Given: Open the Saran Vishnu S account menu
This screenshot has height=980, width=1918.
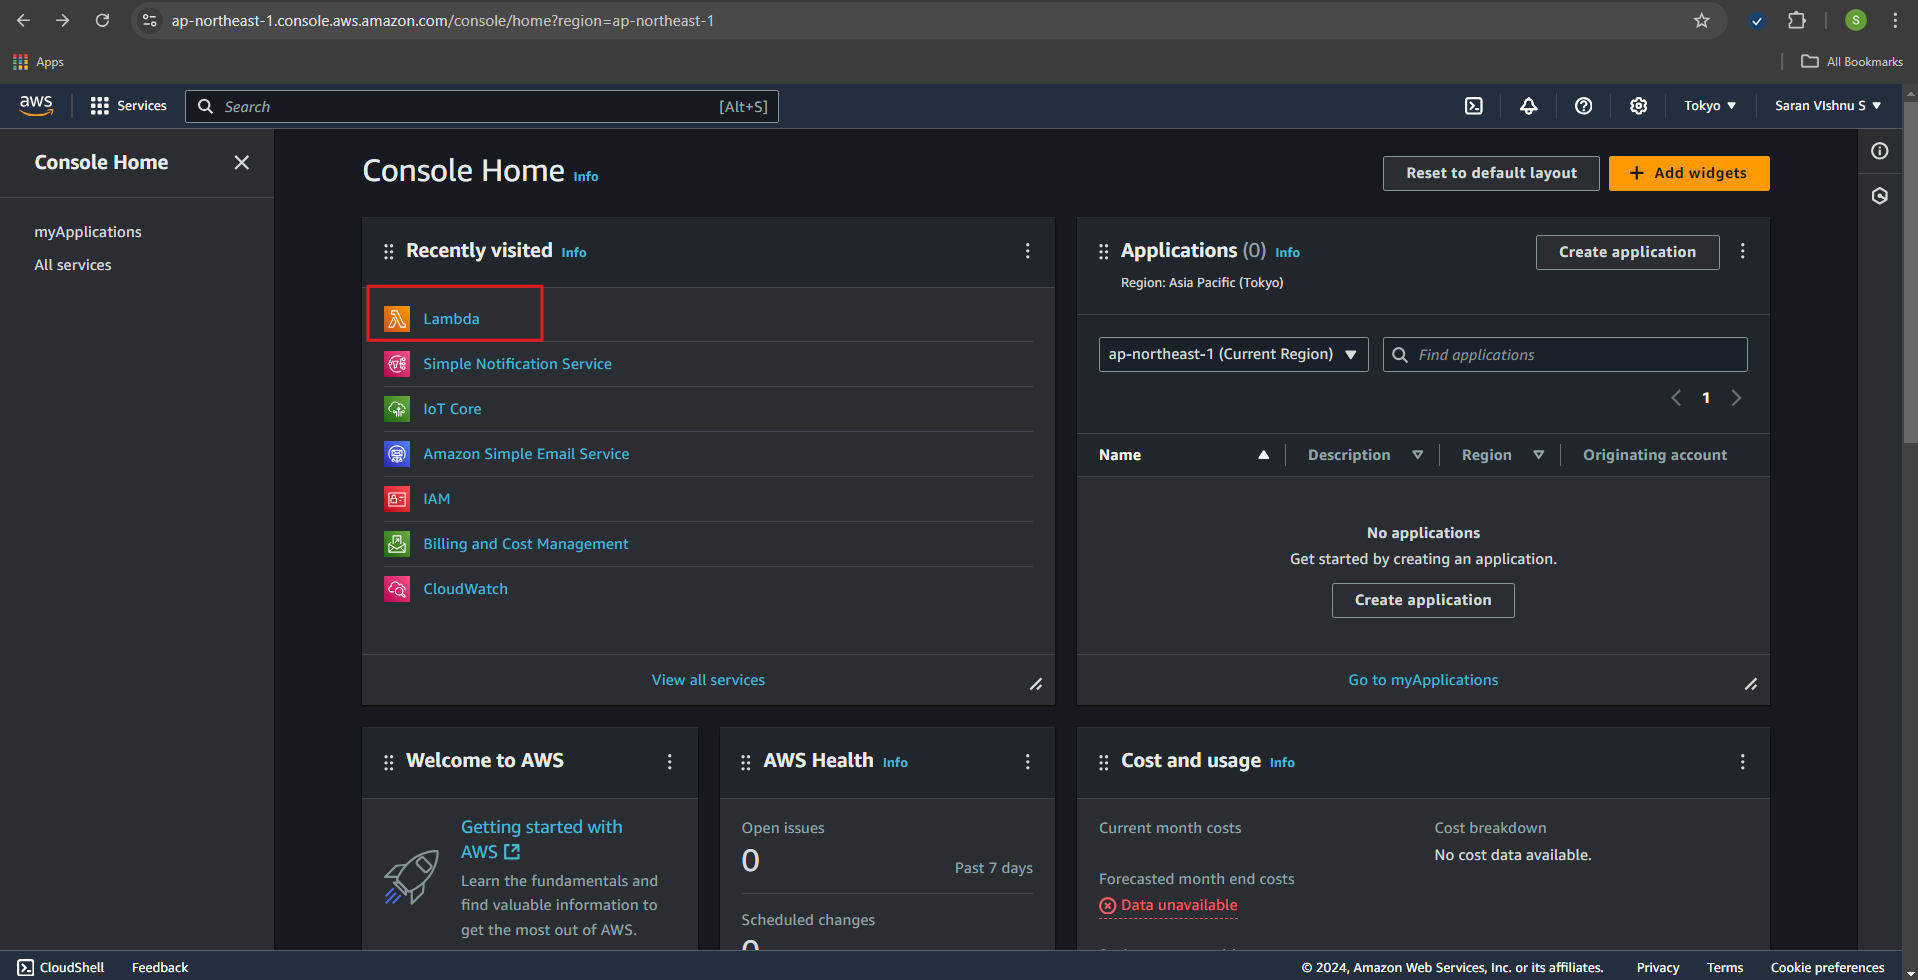Looking at the screenshot, I should point(1827,106).
